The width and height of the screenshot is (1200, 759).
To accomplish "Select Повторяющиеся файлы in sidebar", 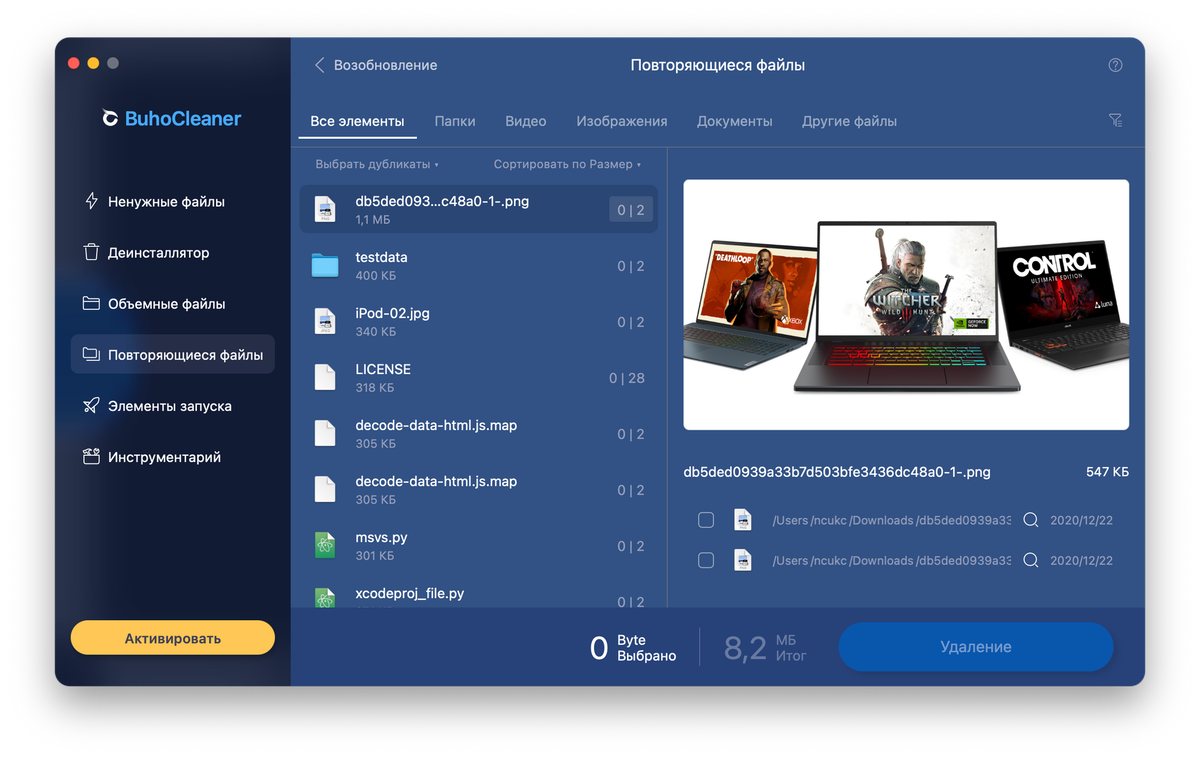I will tap(172, 354).
